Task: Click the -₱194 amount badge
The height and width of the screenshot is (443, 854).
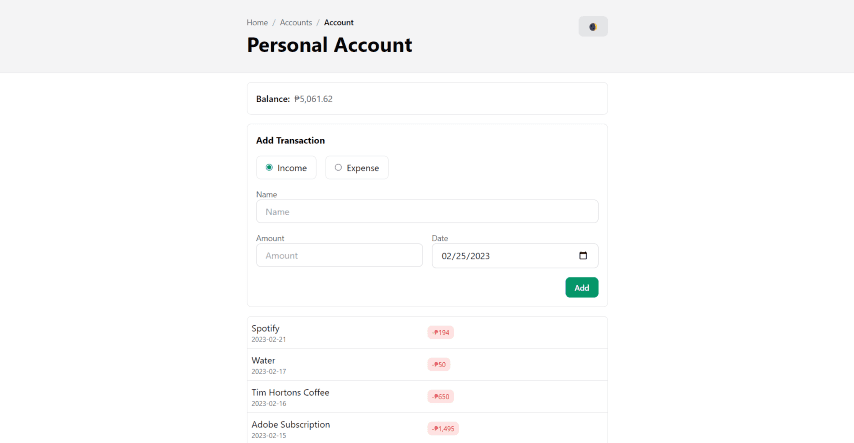Action: 441,333
